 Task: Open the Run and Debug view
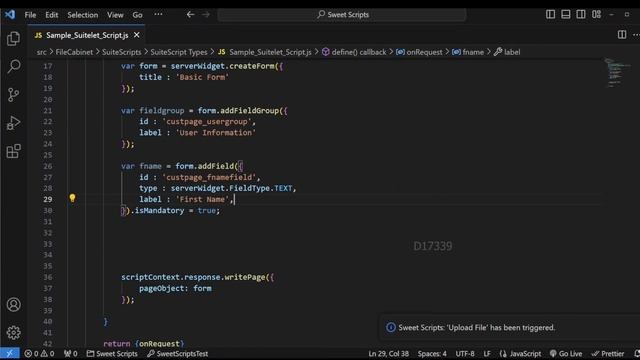pos(13,123)
